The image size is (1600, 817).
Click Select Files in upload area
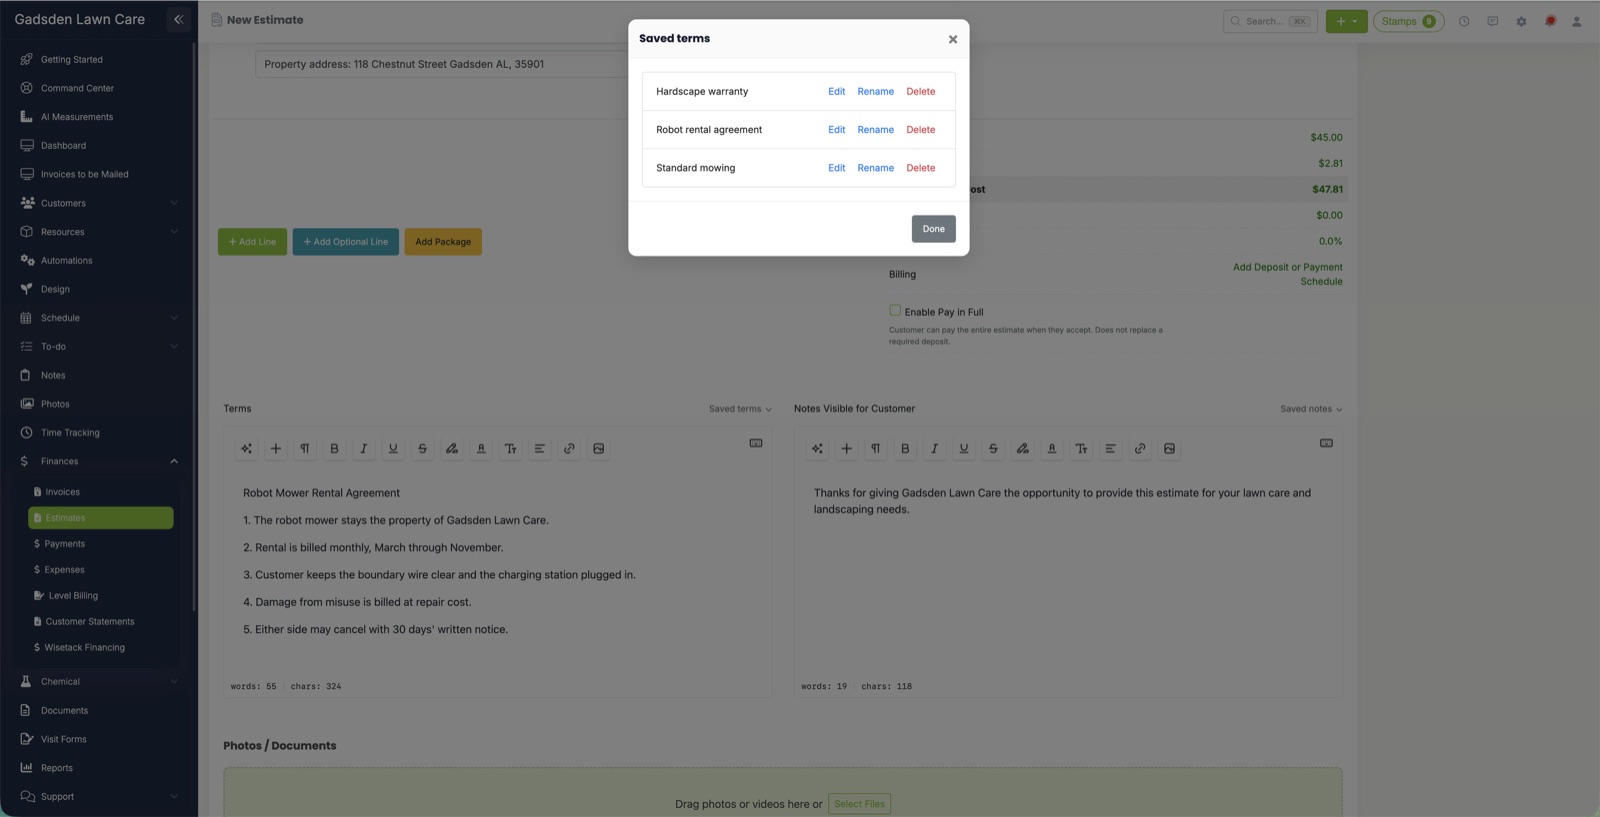(x=859, y=804)
